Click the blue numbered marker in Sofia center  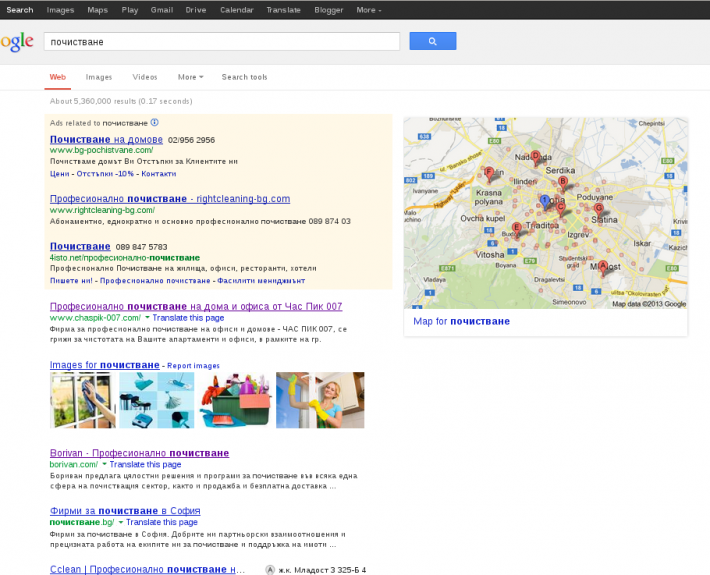tap(545, 202)
